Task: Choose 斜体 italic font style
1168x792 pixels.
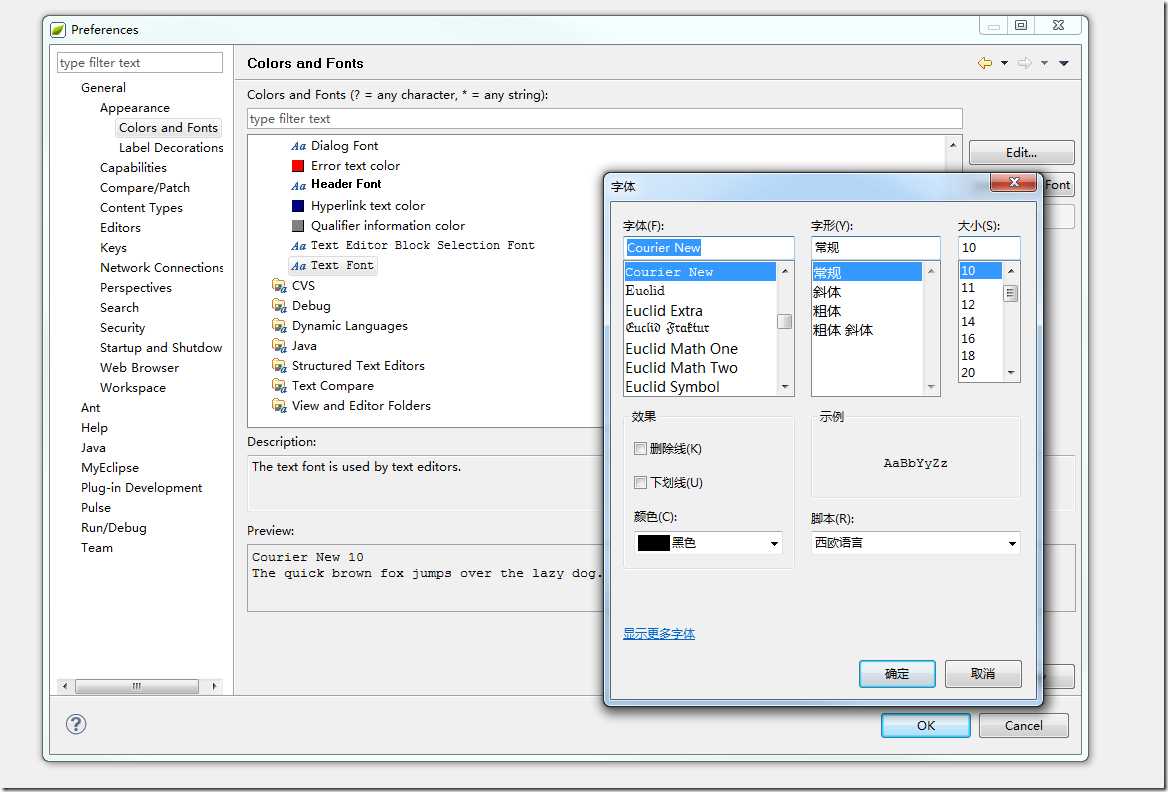Action: tap(827, 293)
